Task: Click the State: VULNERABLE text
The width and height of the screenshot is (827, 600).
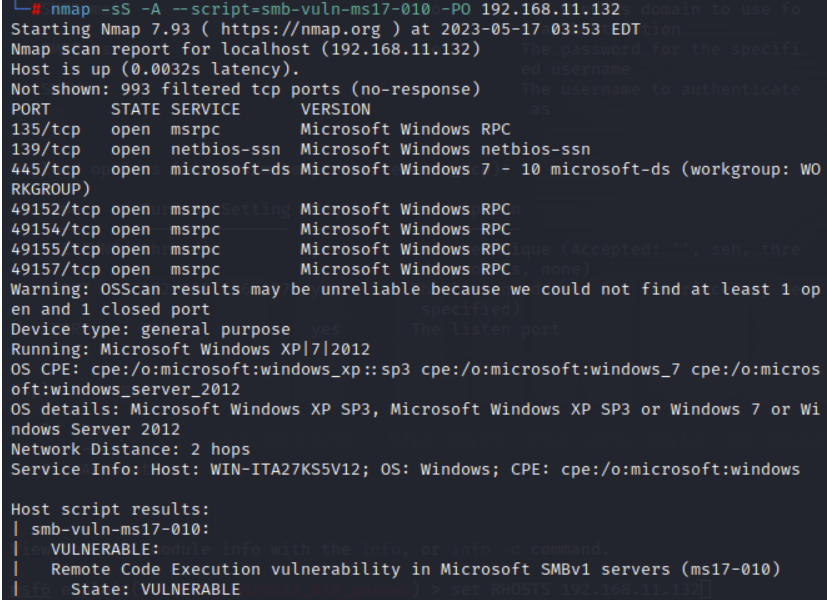Action: point(156,589)
